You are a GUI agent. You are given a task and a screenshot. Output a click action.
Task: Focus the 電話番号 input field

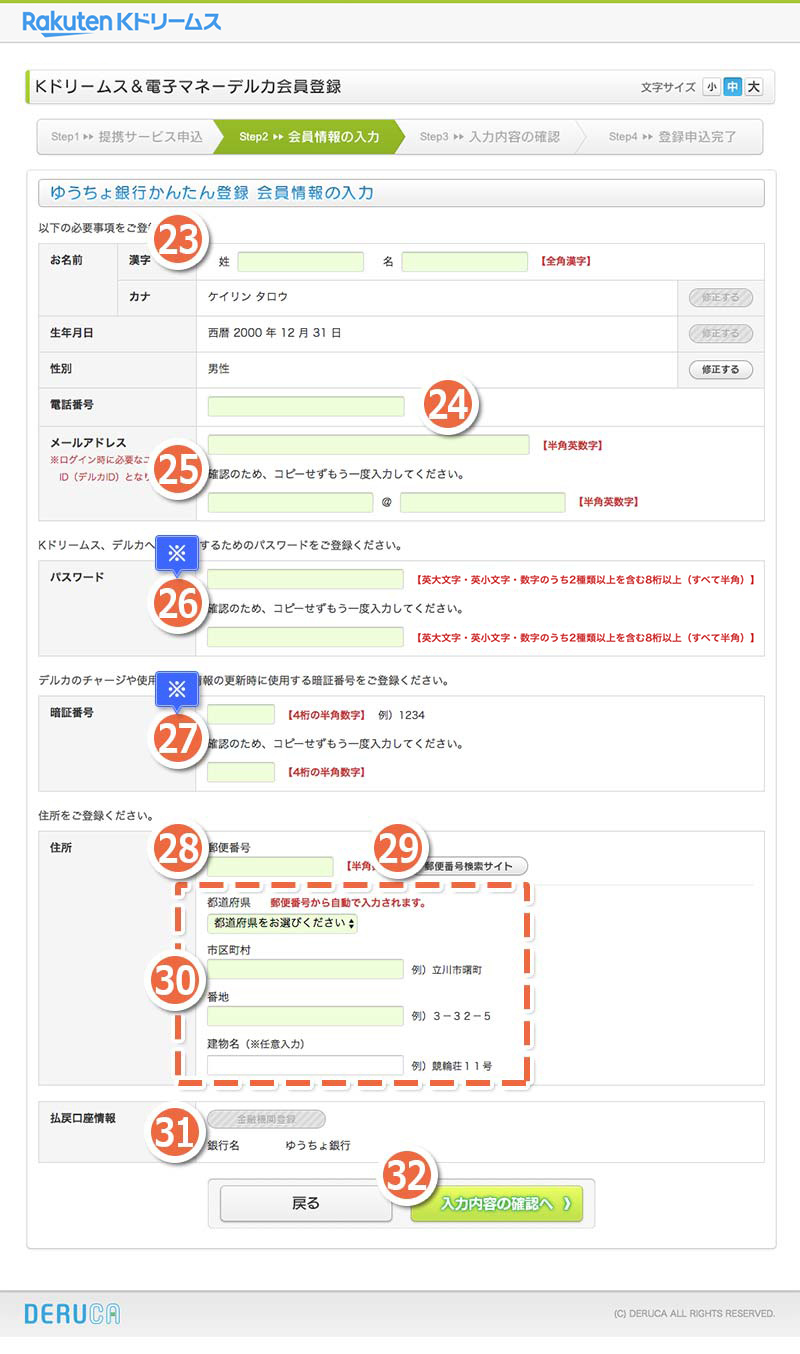coord(306,406)
